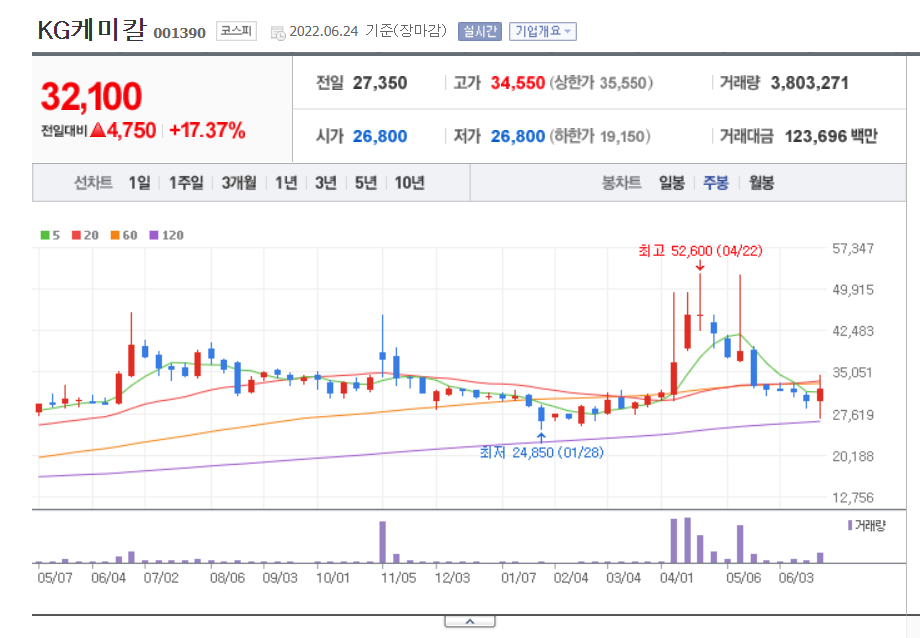
Task: Select the 5년 line chart period
Action: tap(366, 183)
